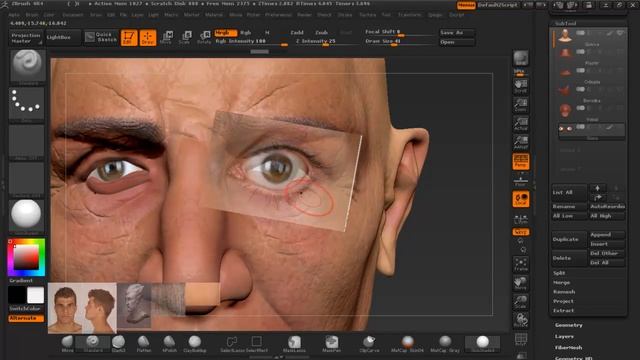640x360 pixels.
Task: Click the Projection Master button
Action: pos(26,38)
